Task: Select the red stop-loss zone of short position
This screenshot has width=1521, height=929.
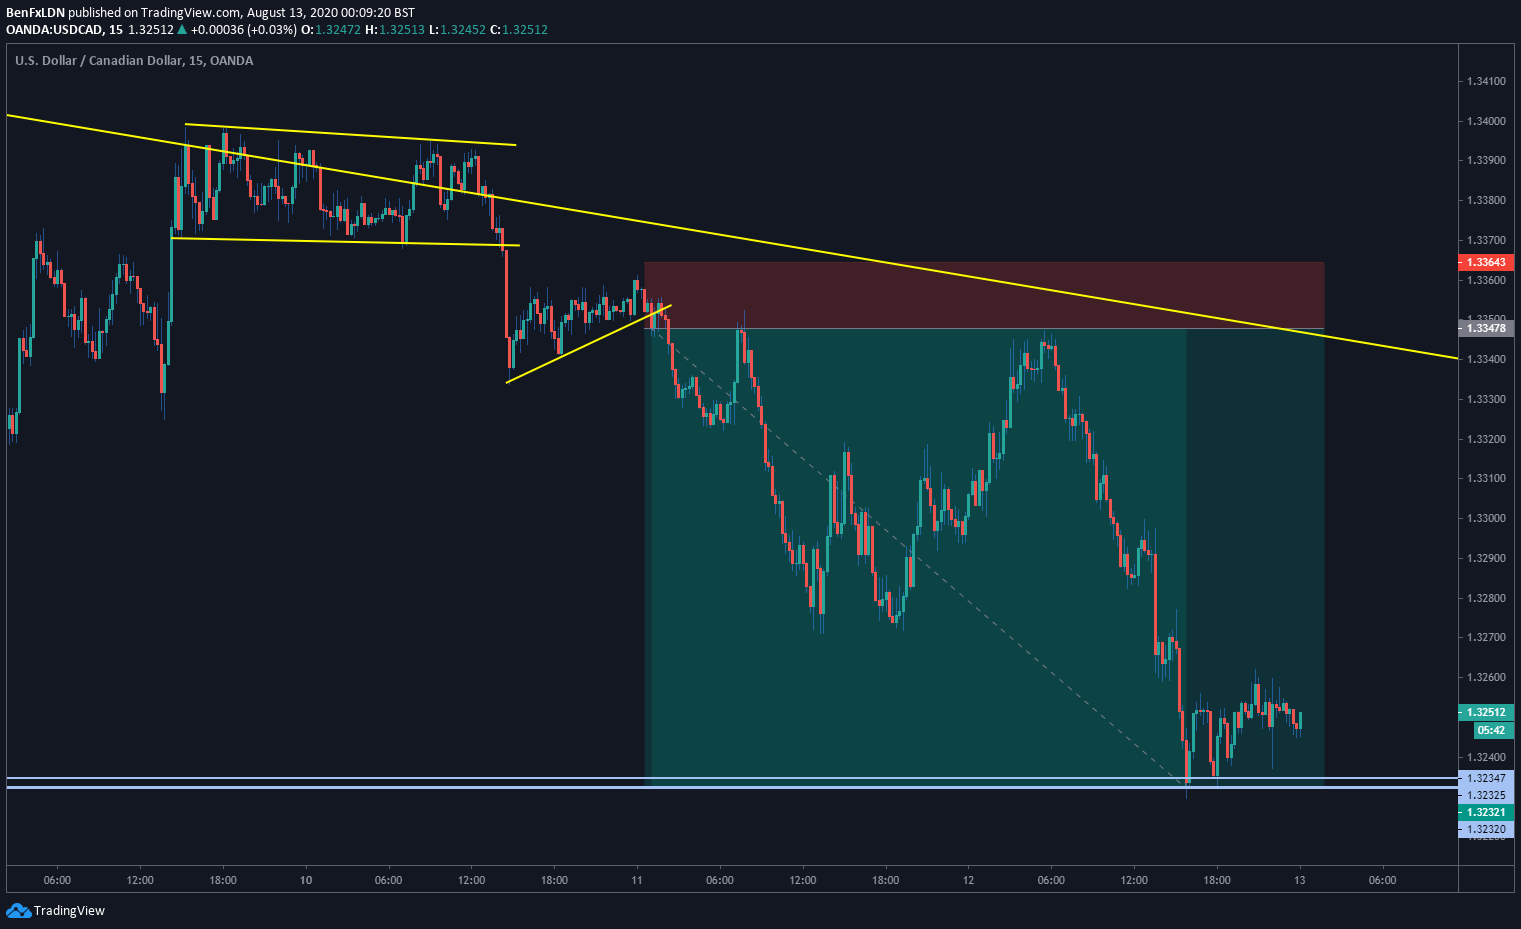Action: tap(984, 295)
